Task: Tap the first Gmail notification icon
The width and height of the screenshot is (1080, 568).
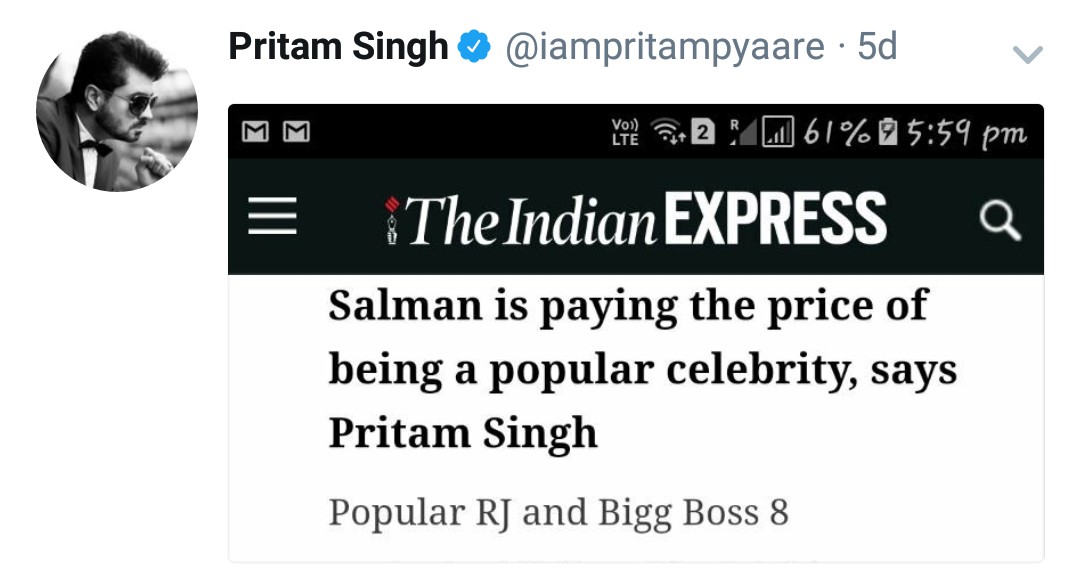Action: 256,131
